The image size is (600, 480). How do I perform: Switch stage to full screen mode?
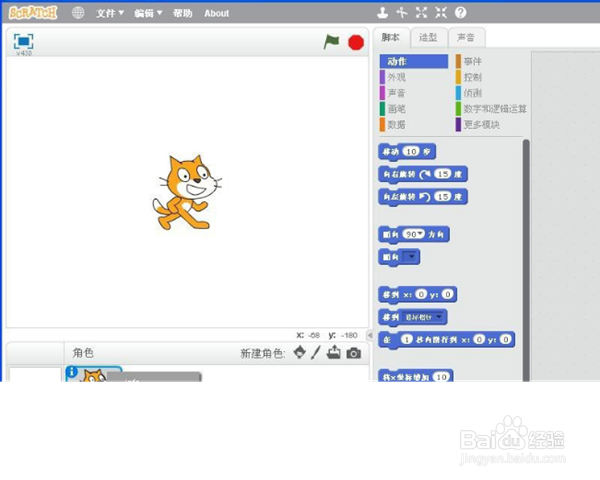(23, 41)
